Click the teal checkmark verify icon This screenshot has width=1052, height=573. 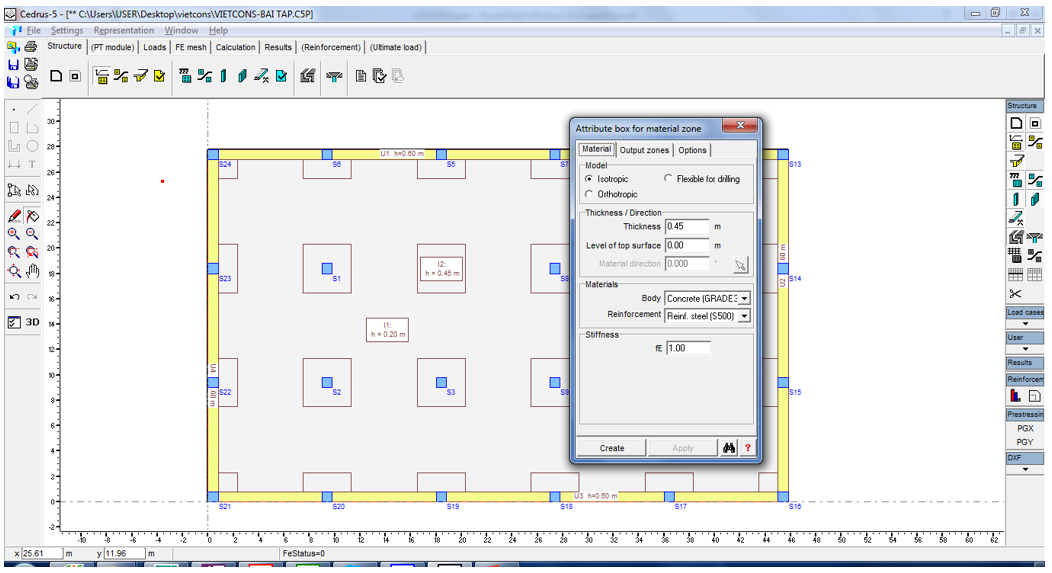[x=281, y=76]
